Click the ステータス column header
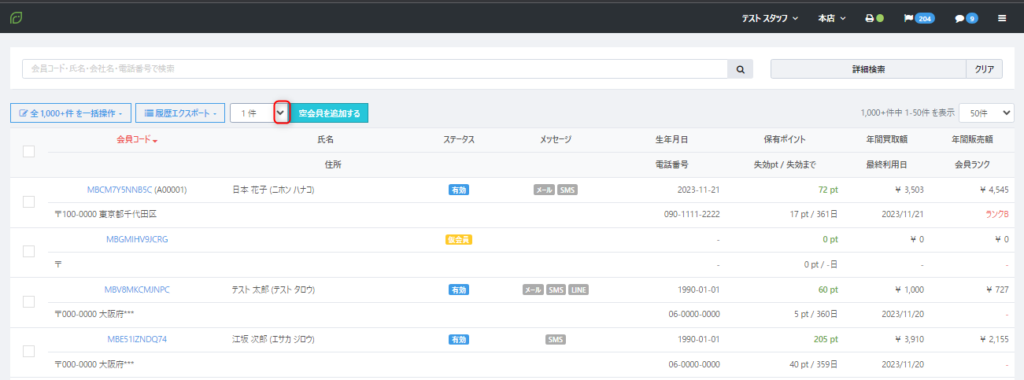 [458, 140]
